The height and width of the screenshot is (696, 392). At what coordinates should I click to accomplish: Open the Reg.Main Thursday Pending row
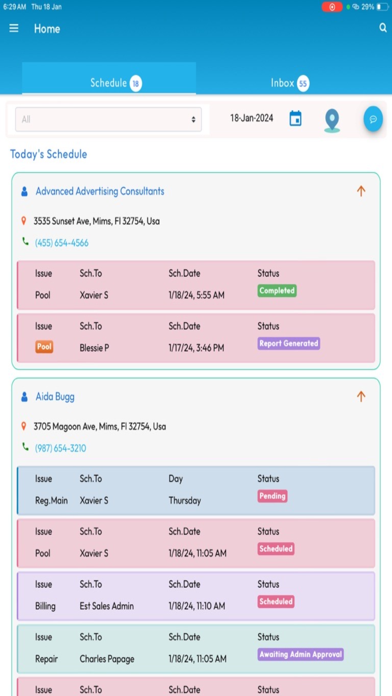tap(196, 490)
